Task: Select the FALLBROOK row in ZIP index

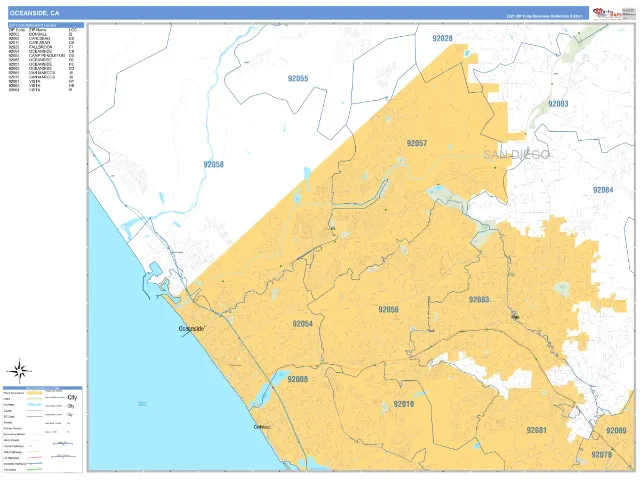Action: tap(41, 47)
